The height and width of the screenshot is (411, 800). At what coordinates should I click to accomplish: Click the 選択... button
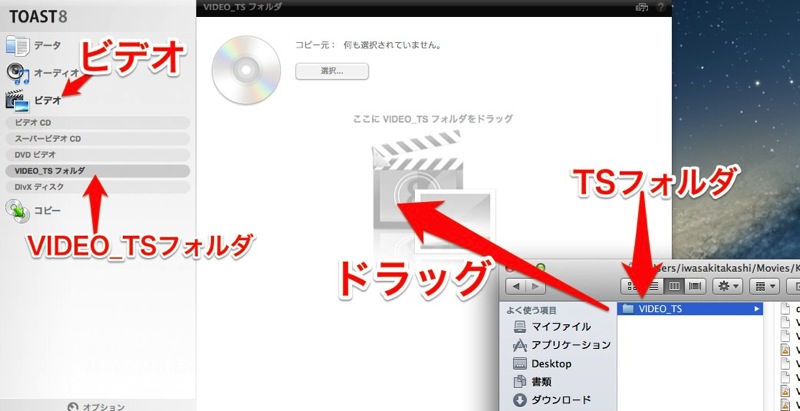click(x=332, y=71)
